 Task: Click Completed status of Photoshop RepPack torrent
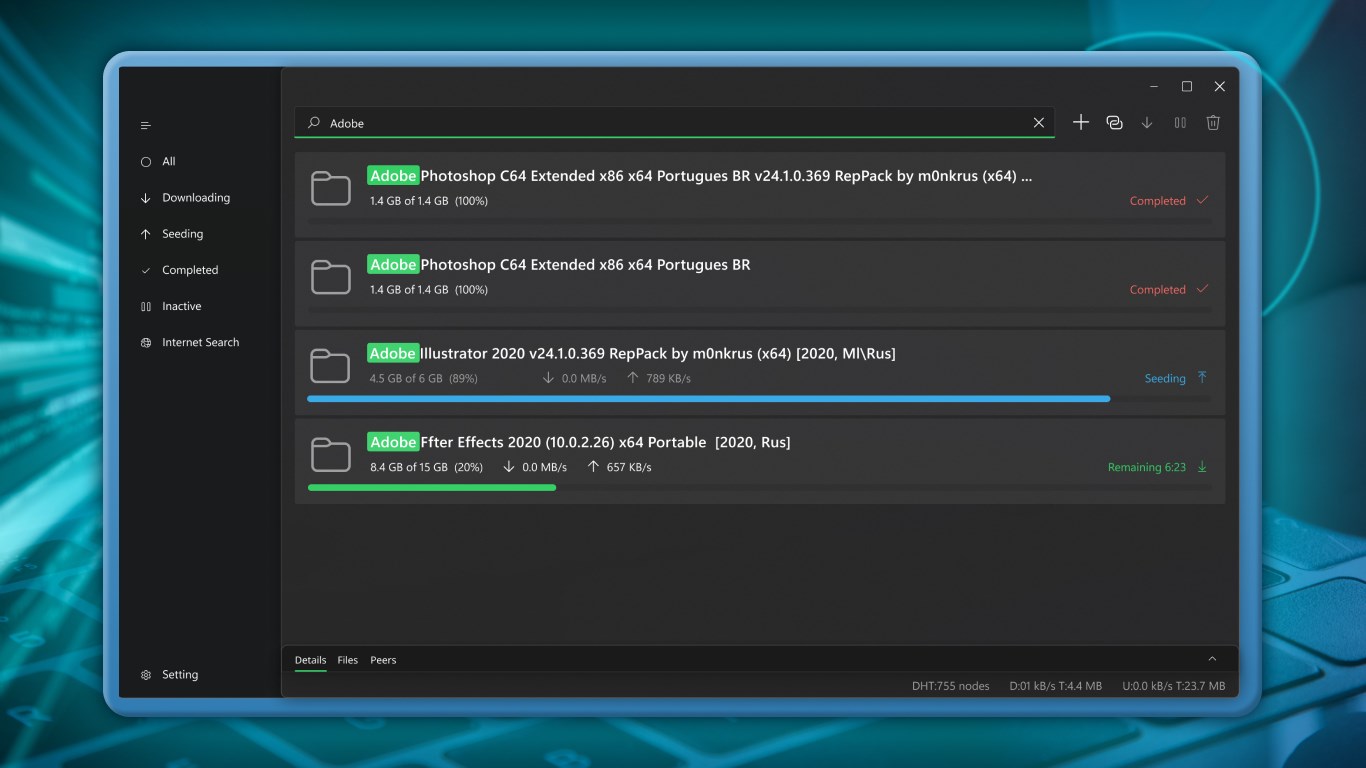point(1157,201)
